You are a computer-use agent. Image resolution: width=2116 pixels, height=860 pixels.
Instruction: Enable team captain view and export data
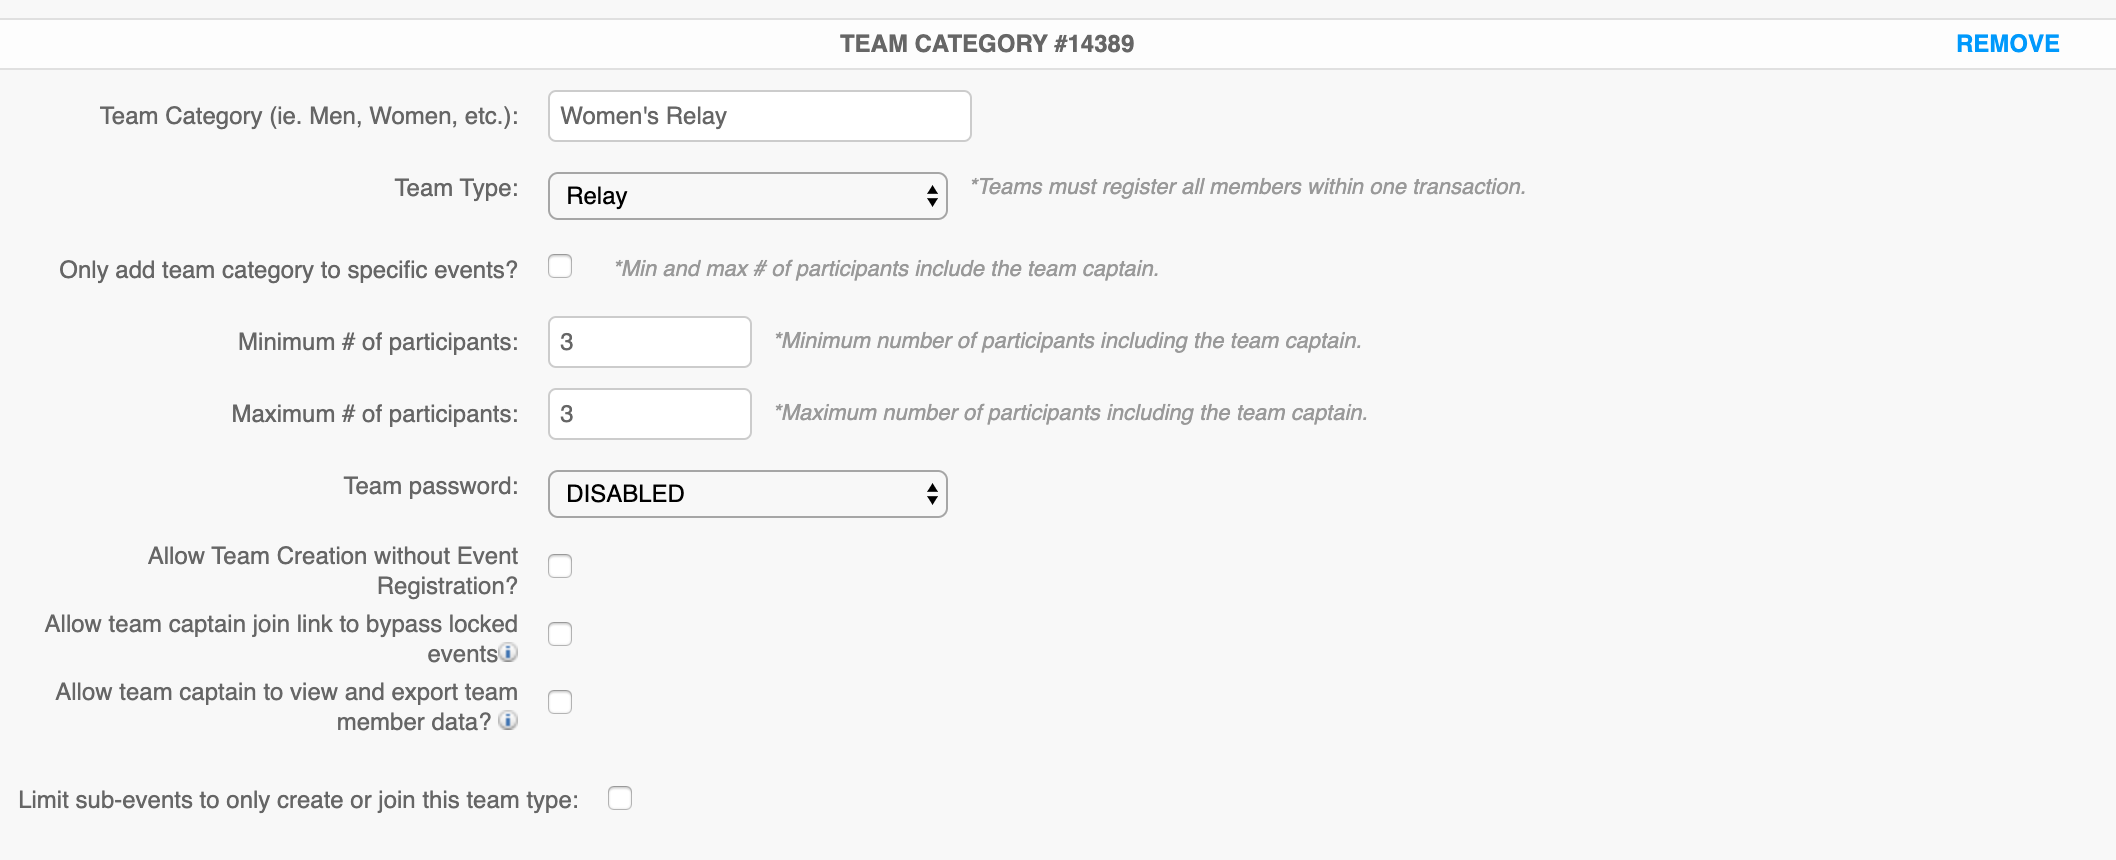click(560, 703)
